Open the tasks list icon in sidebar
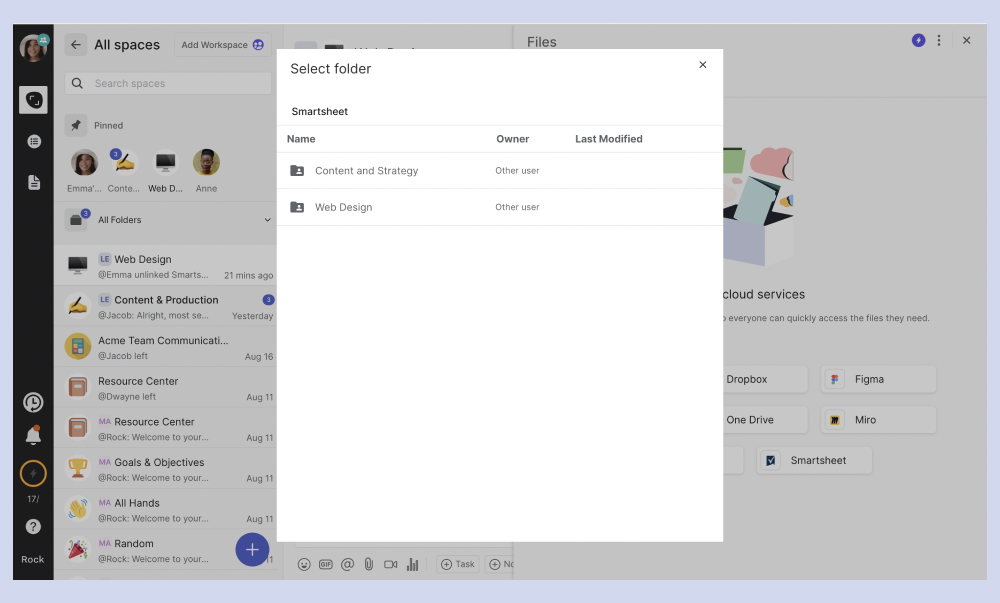 coord(33,141)
